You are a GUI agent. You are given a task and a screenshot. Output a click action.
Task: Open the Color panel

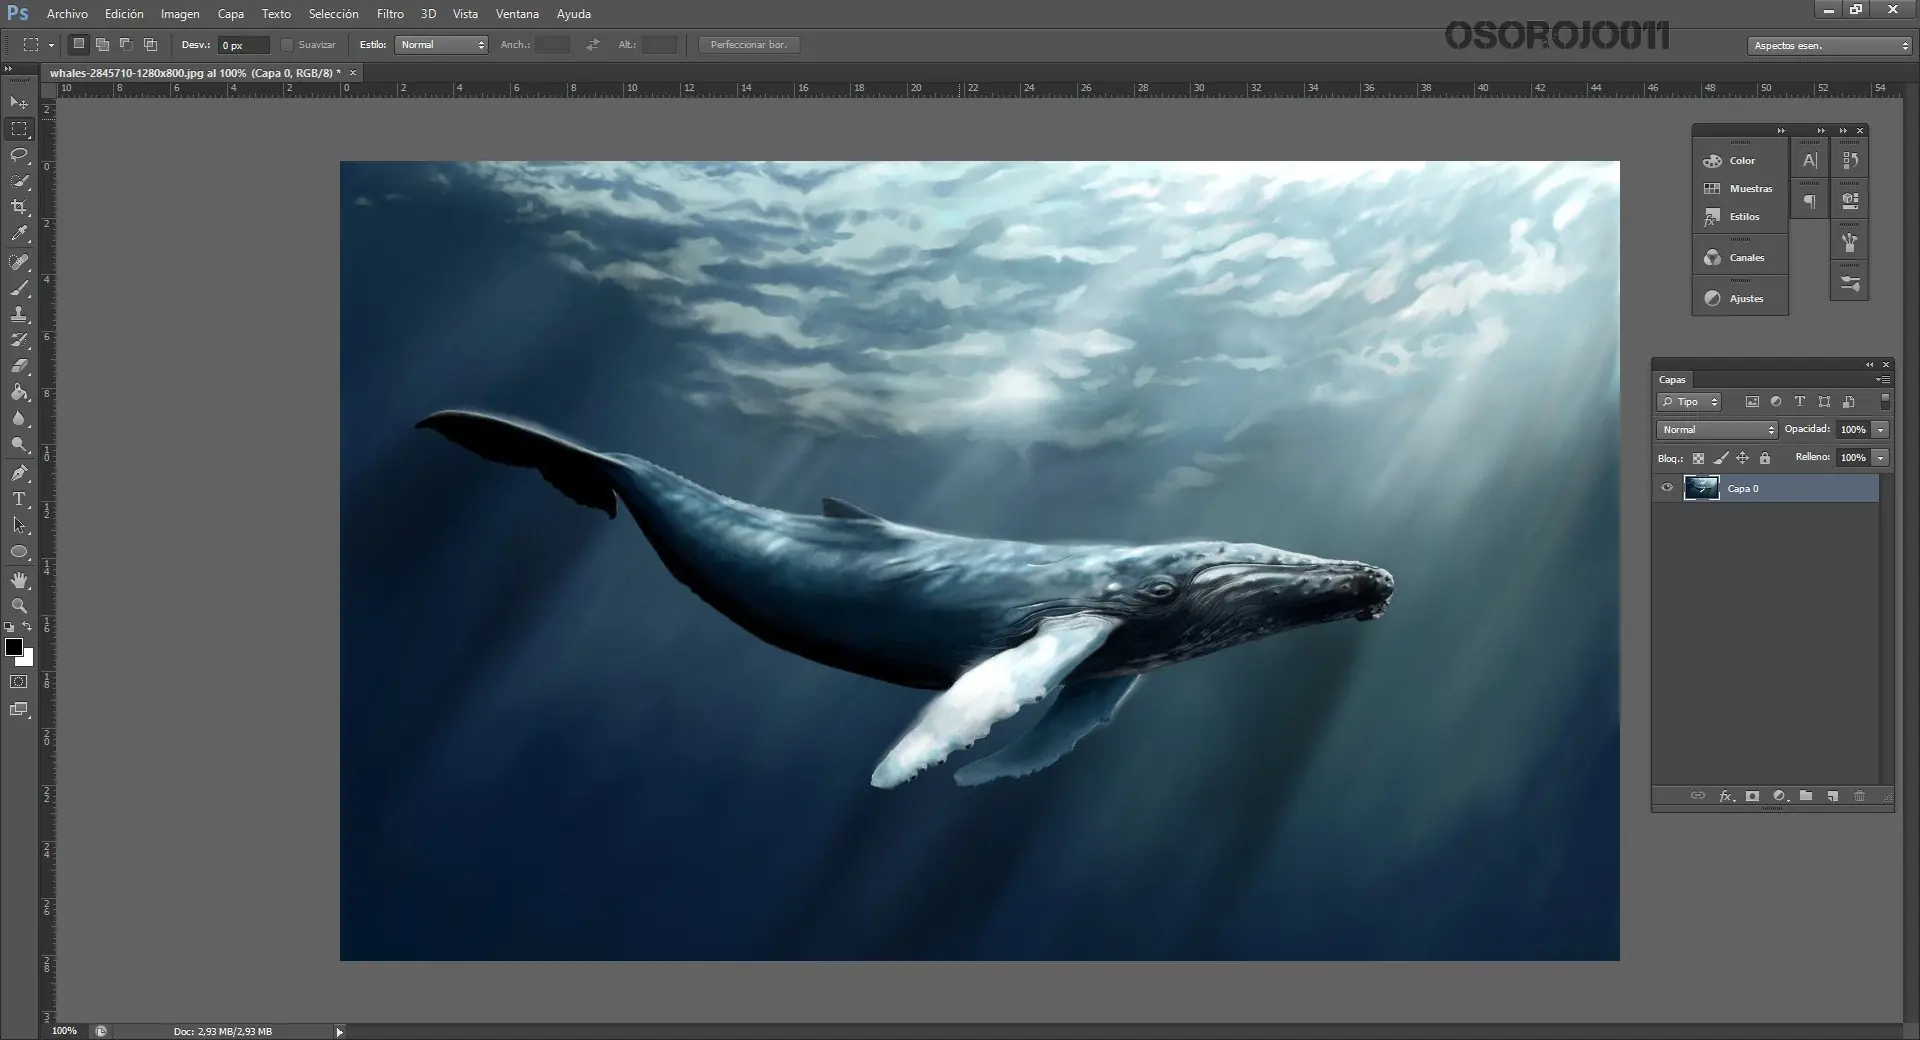coord(1740,160)
